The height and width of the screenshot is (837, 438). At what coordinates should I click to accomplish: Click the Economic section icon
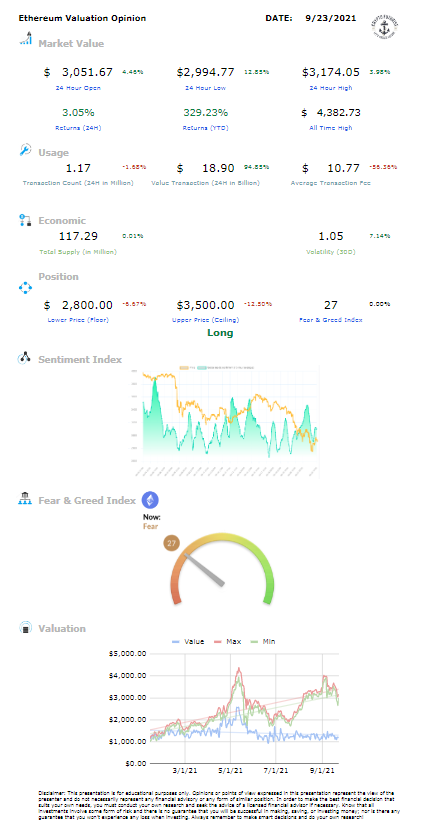point(25,220)
